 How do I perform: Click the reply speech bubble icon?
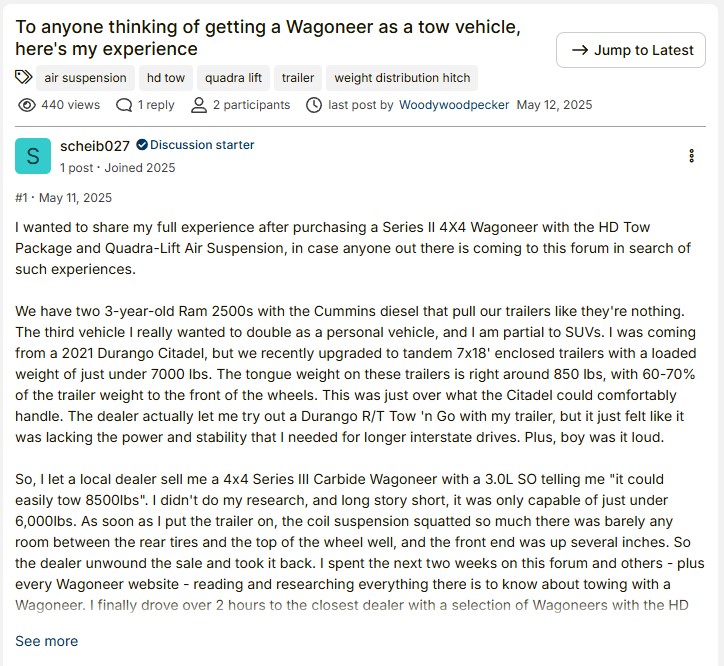pos(124,105)
